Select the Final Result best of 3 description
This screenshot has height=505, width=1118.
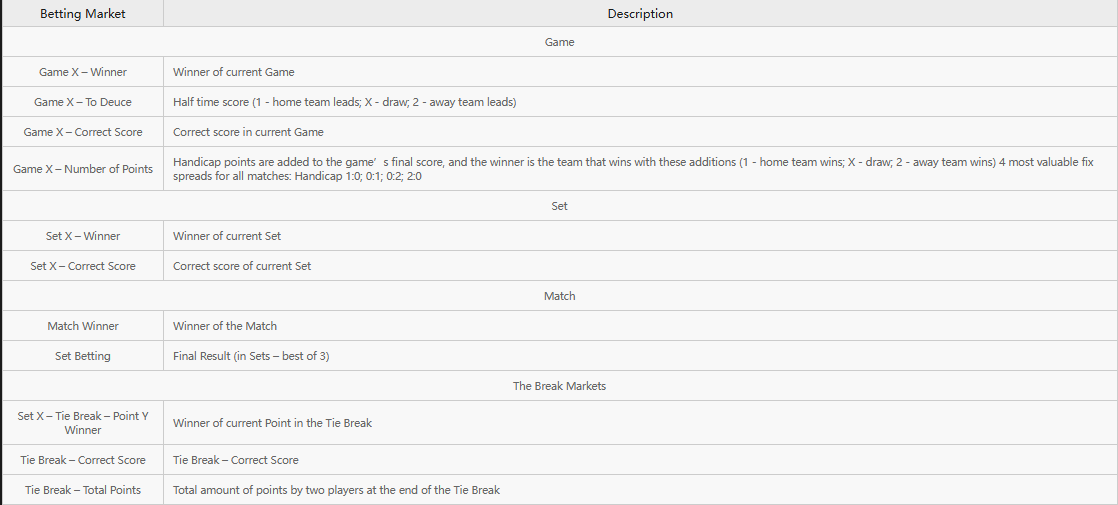(251, 356)
